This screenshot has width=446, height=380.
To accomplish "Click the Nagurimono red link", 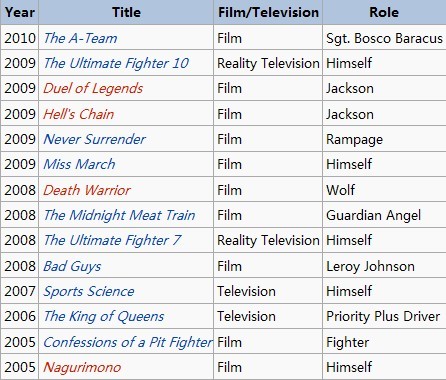I will click(x=82, y=367).
